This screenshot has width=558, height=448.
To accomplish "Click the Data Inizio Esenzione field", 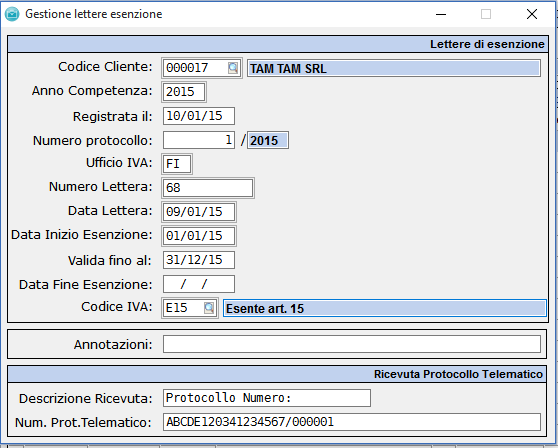I will (x=199, y=236).
